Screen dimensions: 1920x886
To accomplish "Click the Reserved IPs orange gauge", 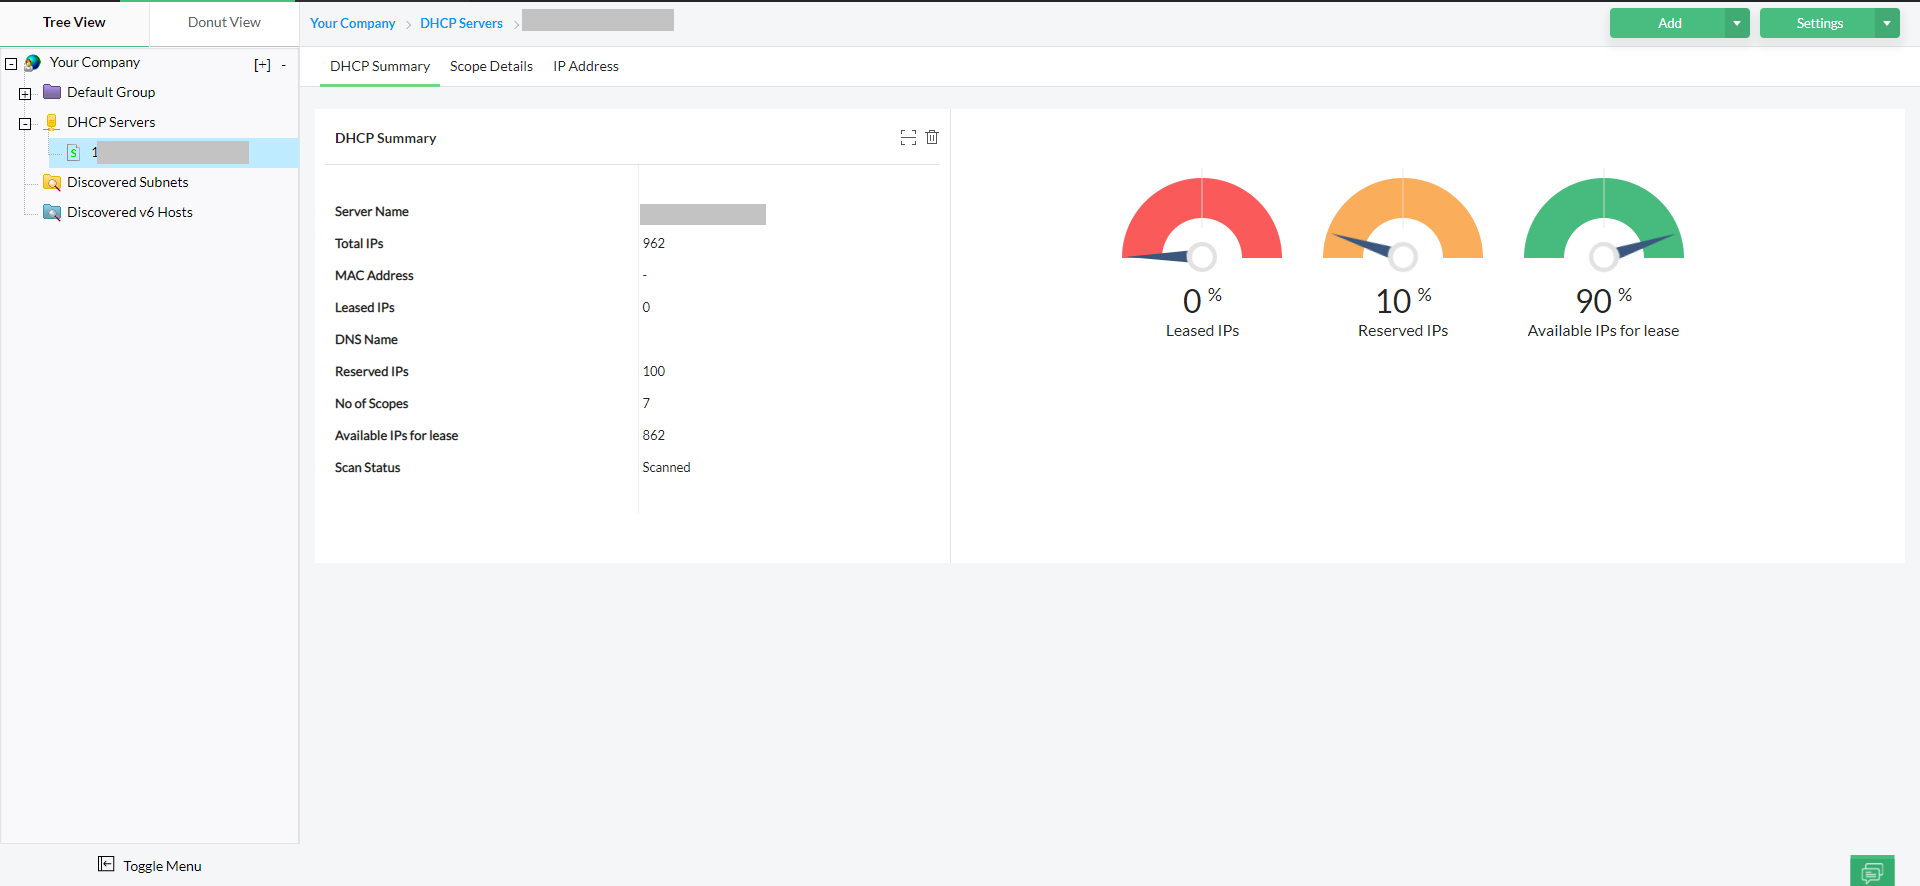I will click(x=1403, y=218).
